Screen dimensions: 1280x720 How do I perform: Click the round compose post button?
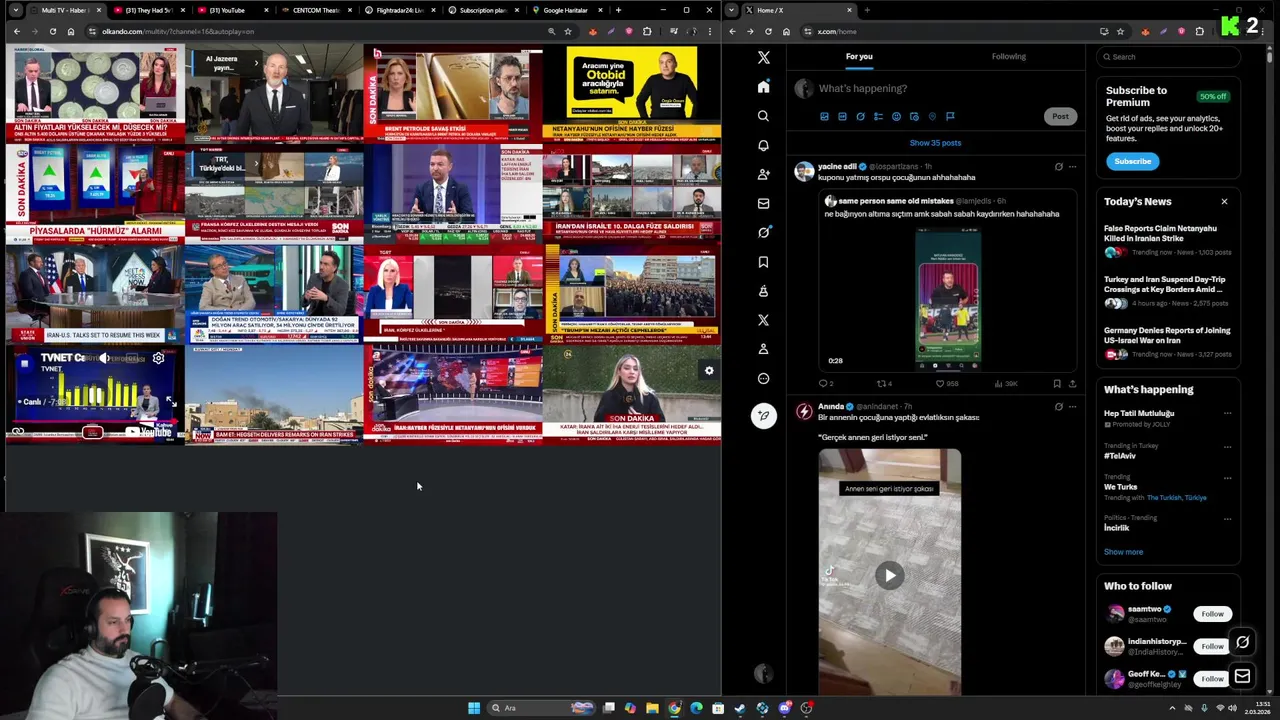tap(763, 415)
